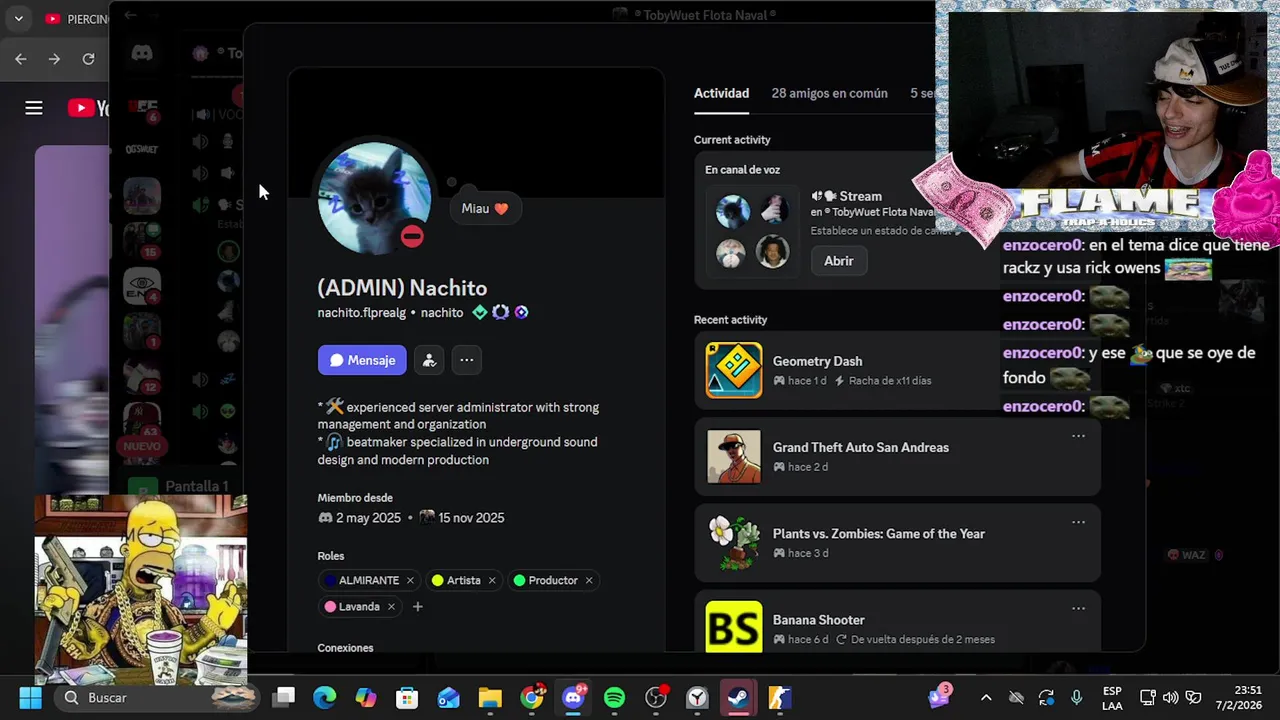Click the do-not-disturb status indicator on avatar
The width and height of the screenshot is (1280, 720).
(x=412, y=236)
